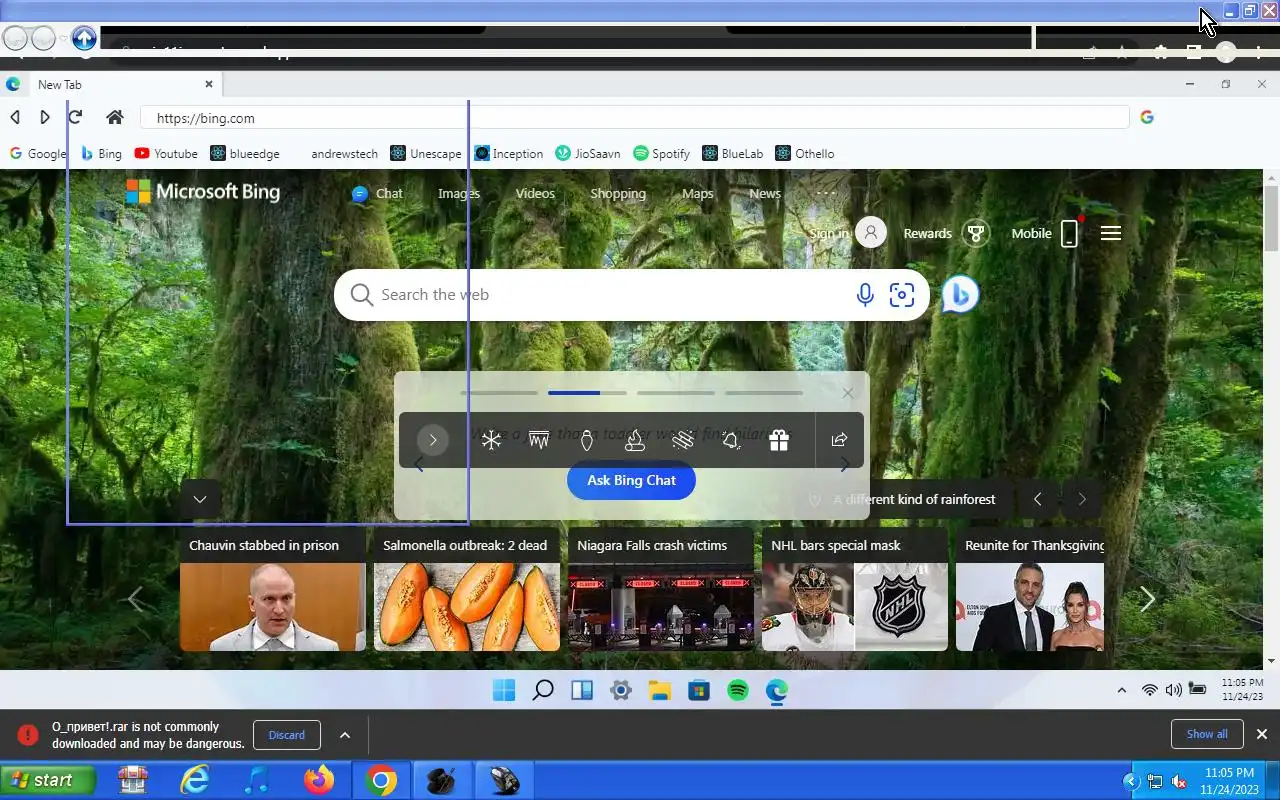Image resolution: width=1280 pixels, height=800 pixels.
Task: Open the blueedge bookmark
Action: click(x=245, y=154)
